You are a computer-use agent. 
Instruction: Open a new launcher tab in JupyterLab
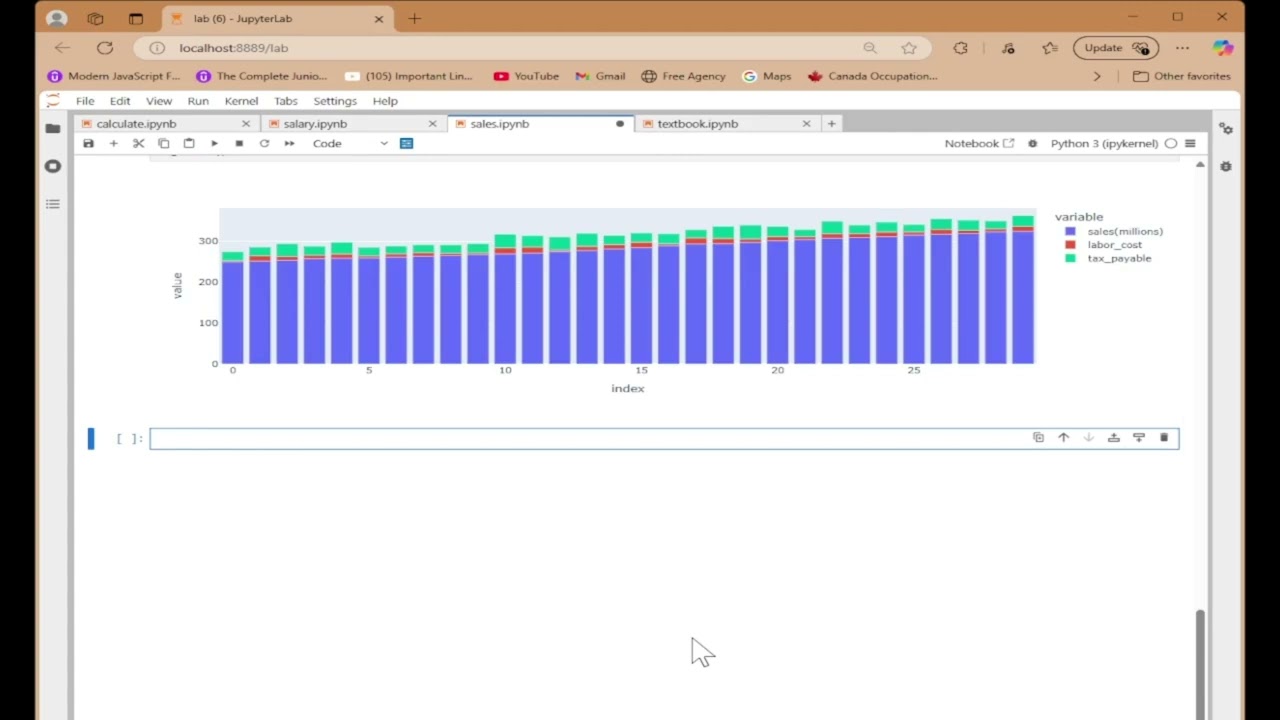(831, 124)
